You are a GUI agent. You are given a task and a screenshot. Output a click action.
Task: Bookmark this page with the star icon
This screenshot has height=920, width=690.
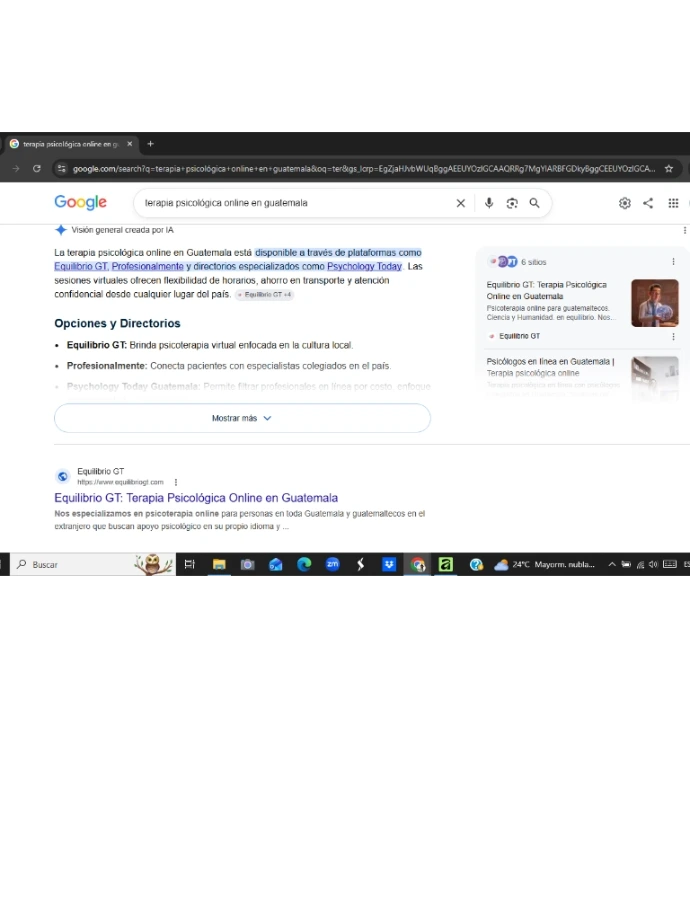668,168
